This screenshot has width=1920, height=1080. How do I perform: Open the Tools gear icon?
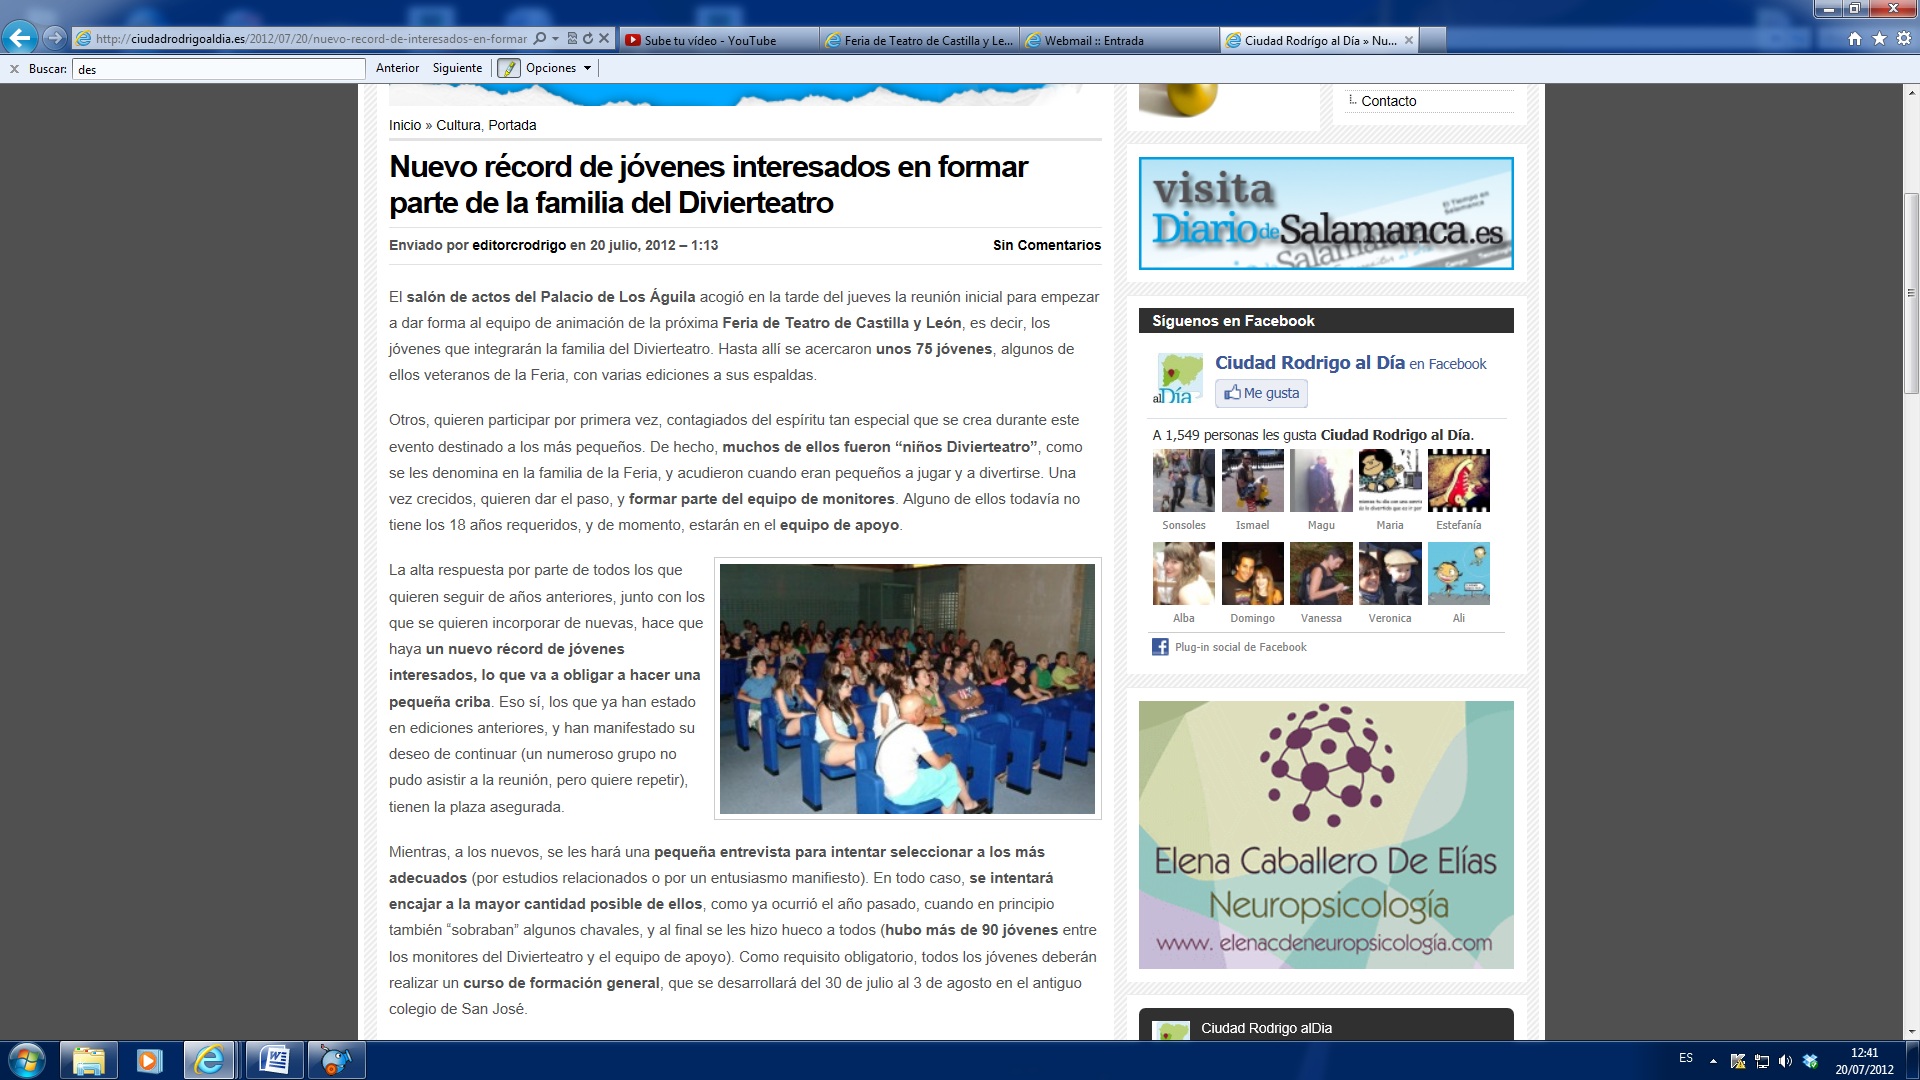(1903, 39)
